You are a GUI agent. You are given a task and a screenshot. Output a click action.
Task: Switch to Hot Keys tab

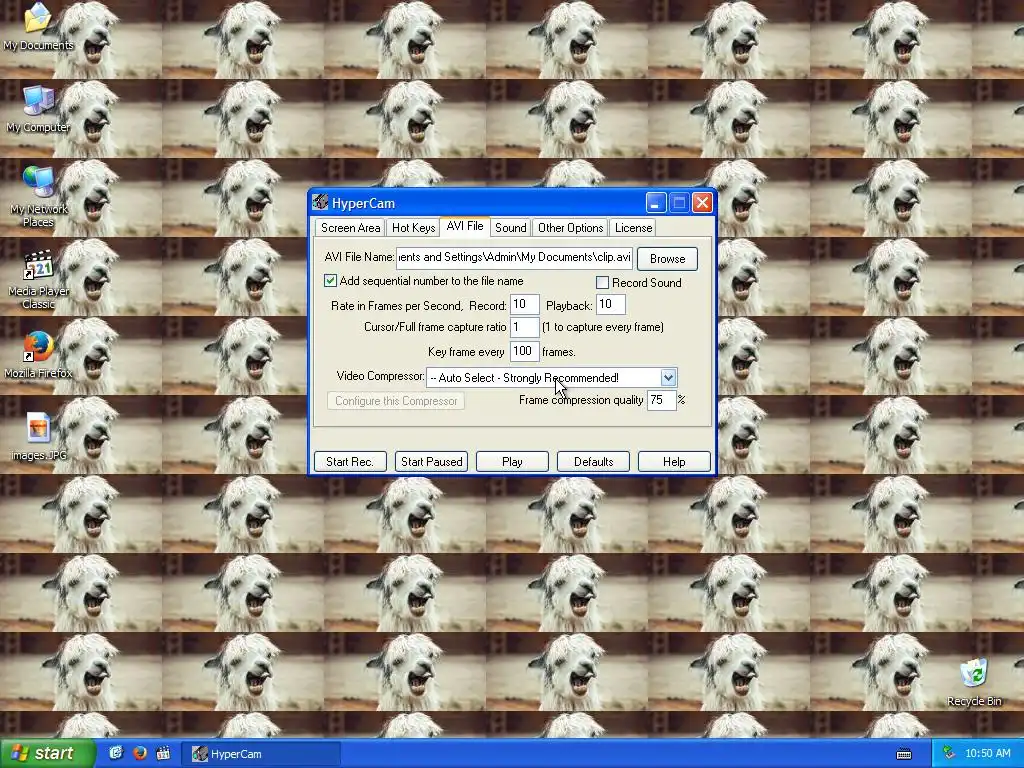tap(413, 228)
